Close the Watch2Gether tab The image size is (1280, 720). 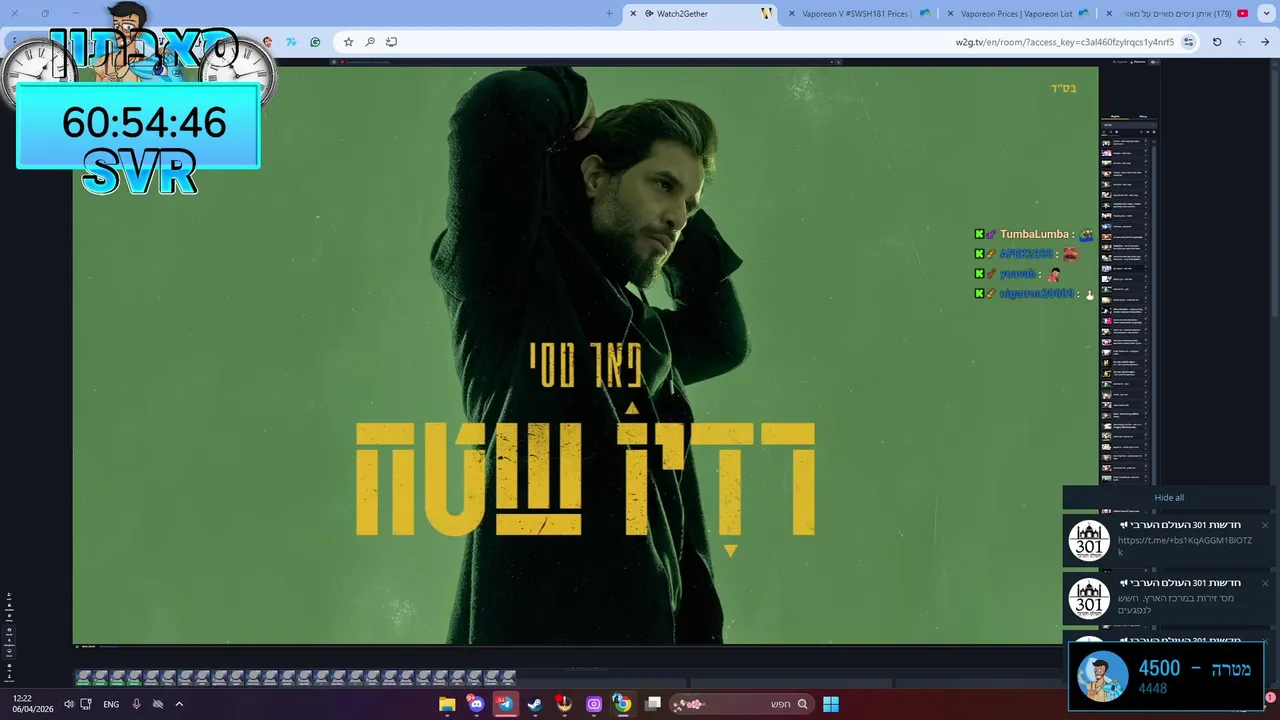point(633,13)
